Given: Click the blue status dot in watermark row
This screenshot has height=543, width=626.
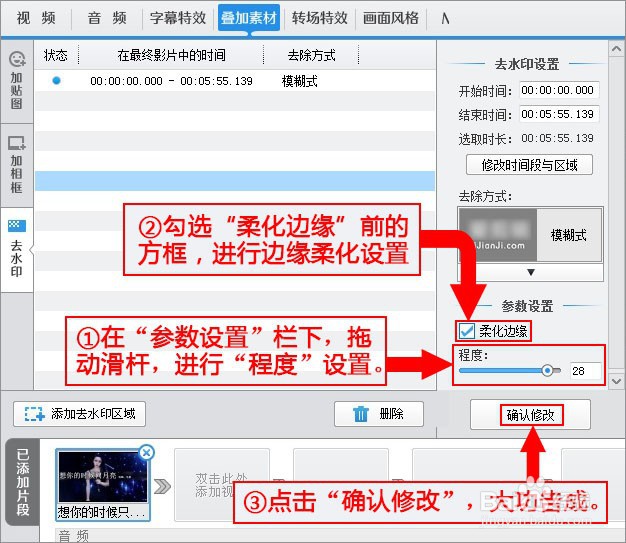Looking at the screenshot, I should 57,81.
